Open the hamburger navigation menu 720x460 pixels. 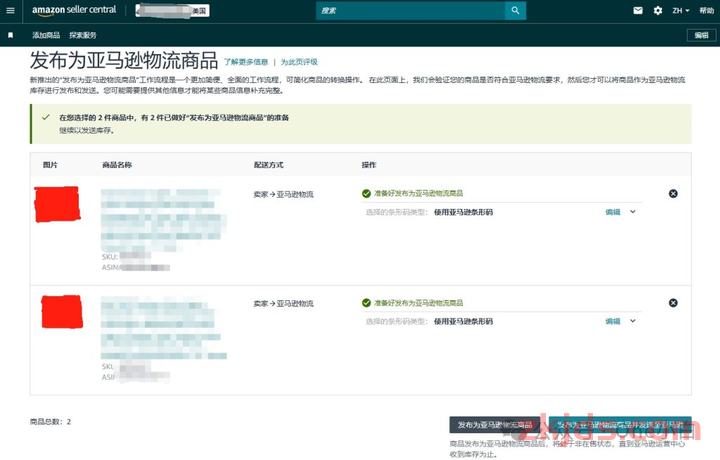click(10, 11)
